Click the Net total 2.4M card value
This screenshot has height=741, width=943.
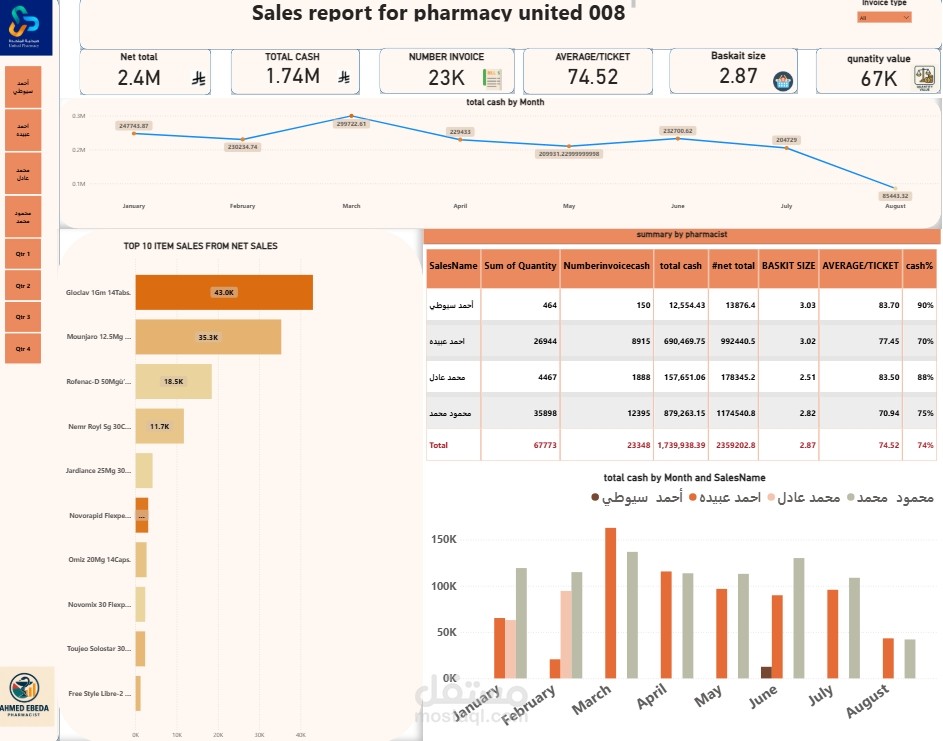[x=139, y=78]
